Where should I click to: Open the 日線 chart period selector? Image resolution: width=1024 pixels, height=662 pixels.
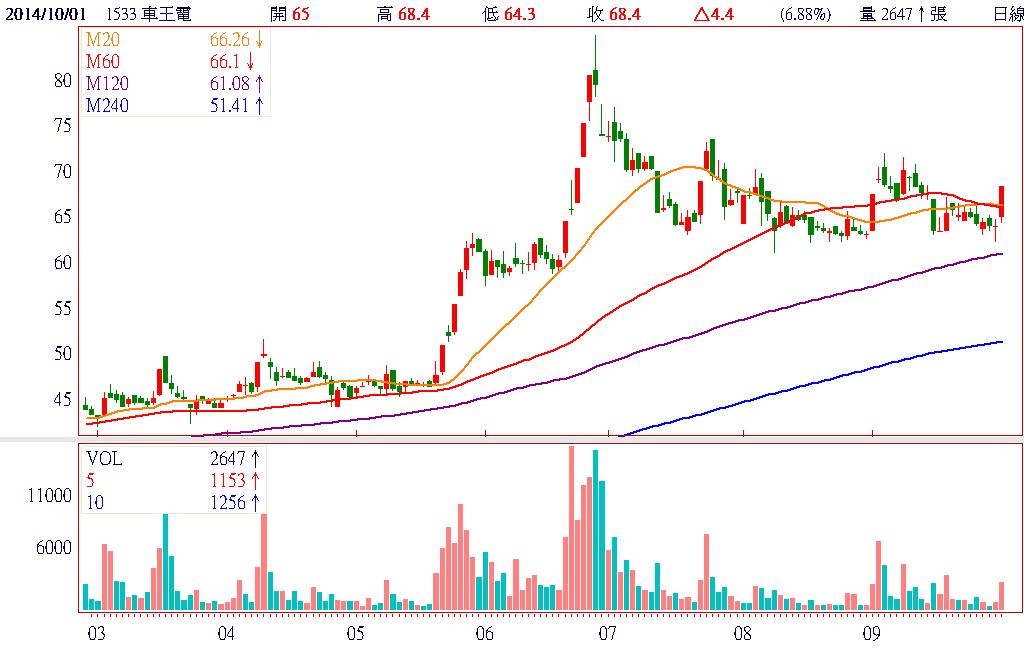pyautogui.click(x=1008, y=13)
